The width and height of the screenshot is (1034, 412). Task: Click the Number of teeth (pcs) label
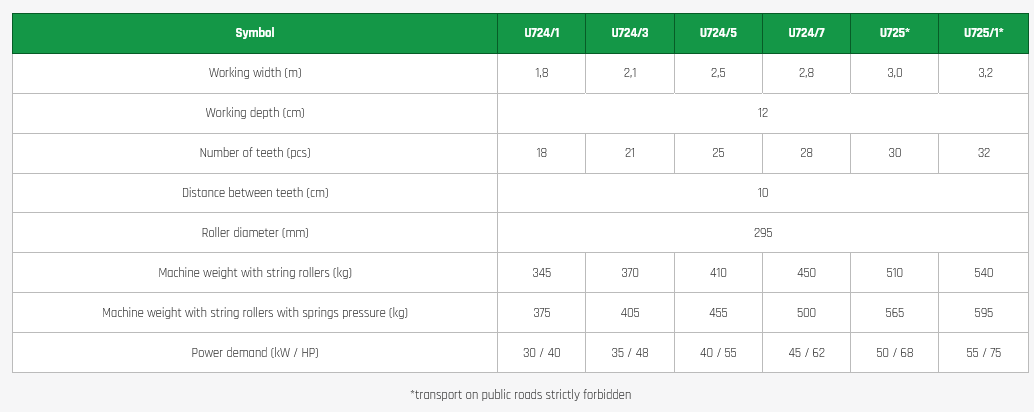(x=254, y=153)
